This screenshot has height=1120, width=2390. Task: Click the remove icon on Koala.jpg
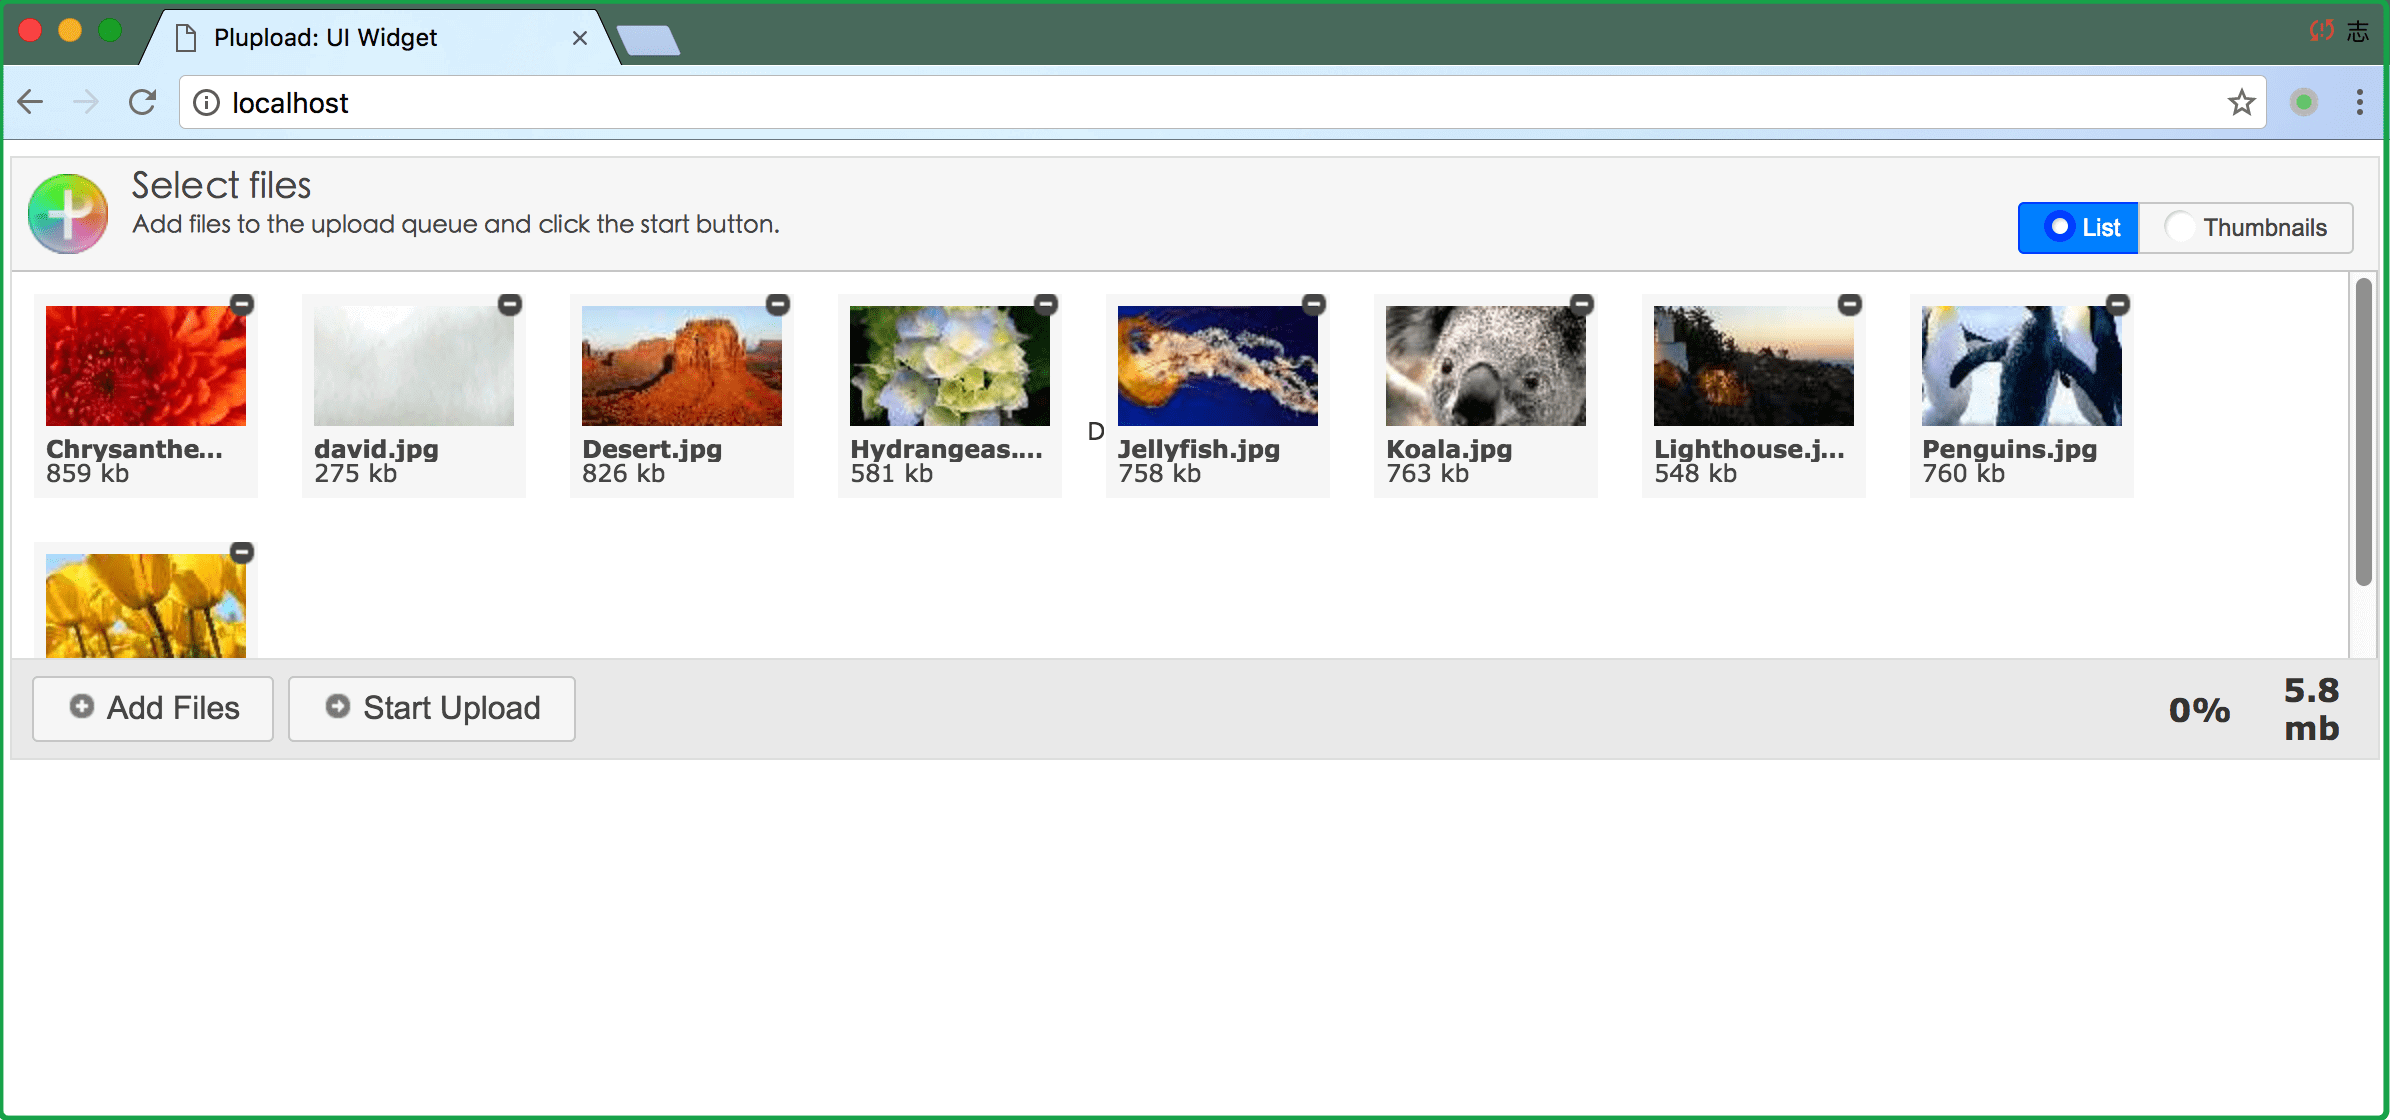1582,304
